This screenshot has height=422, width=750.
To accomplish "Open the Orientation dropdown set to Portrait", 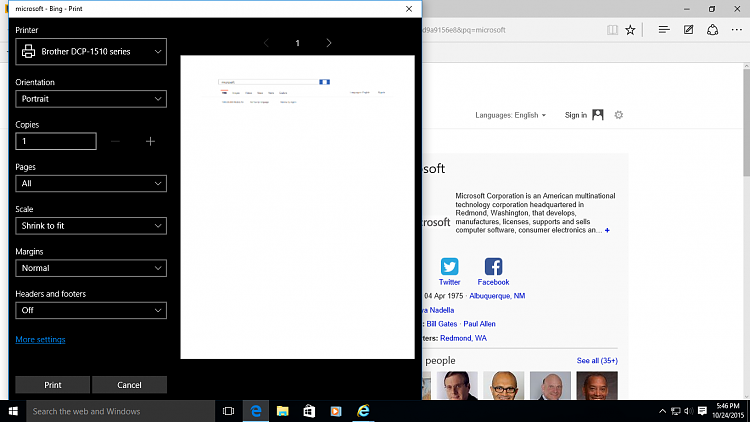I will point(91,99).
